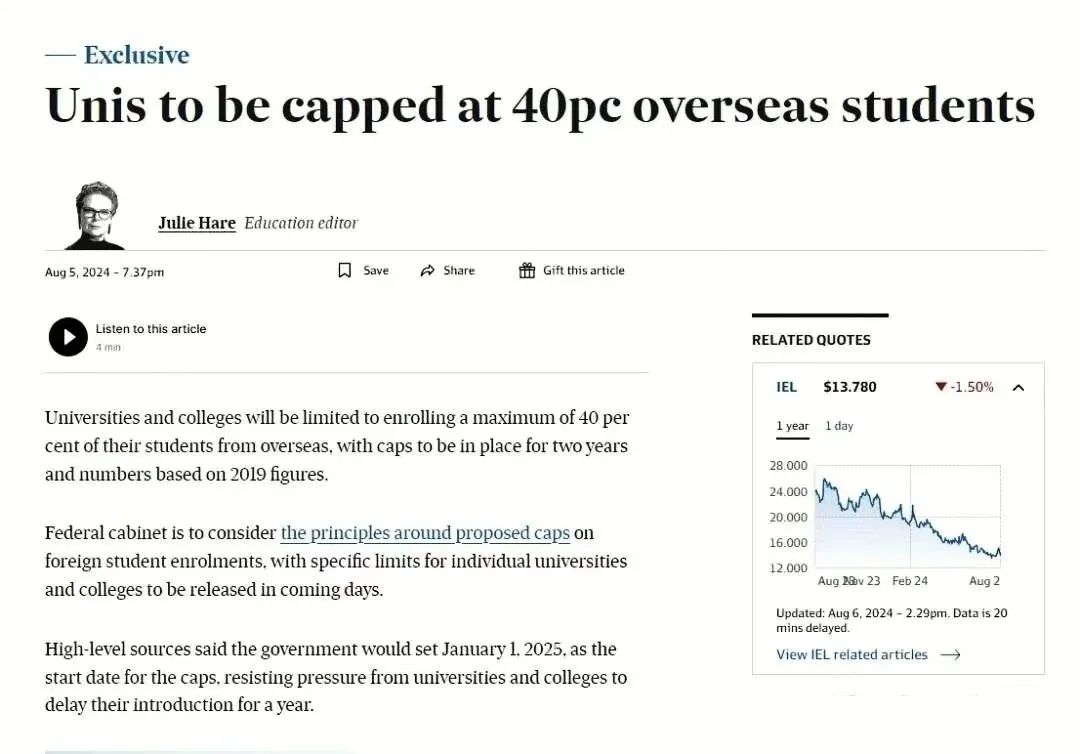Select the 1 year chart tab

(792, 426)
